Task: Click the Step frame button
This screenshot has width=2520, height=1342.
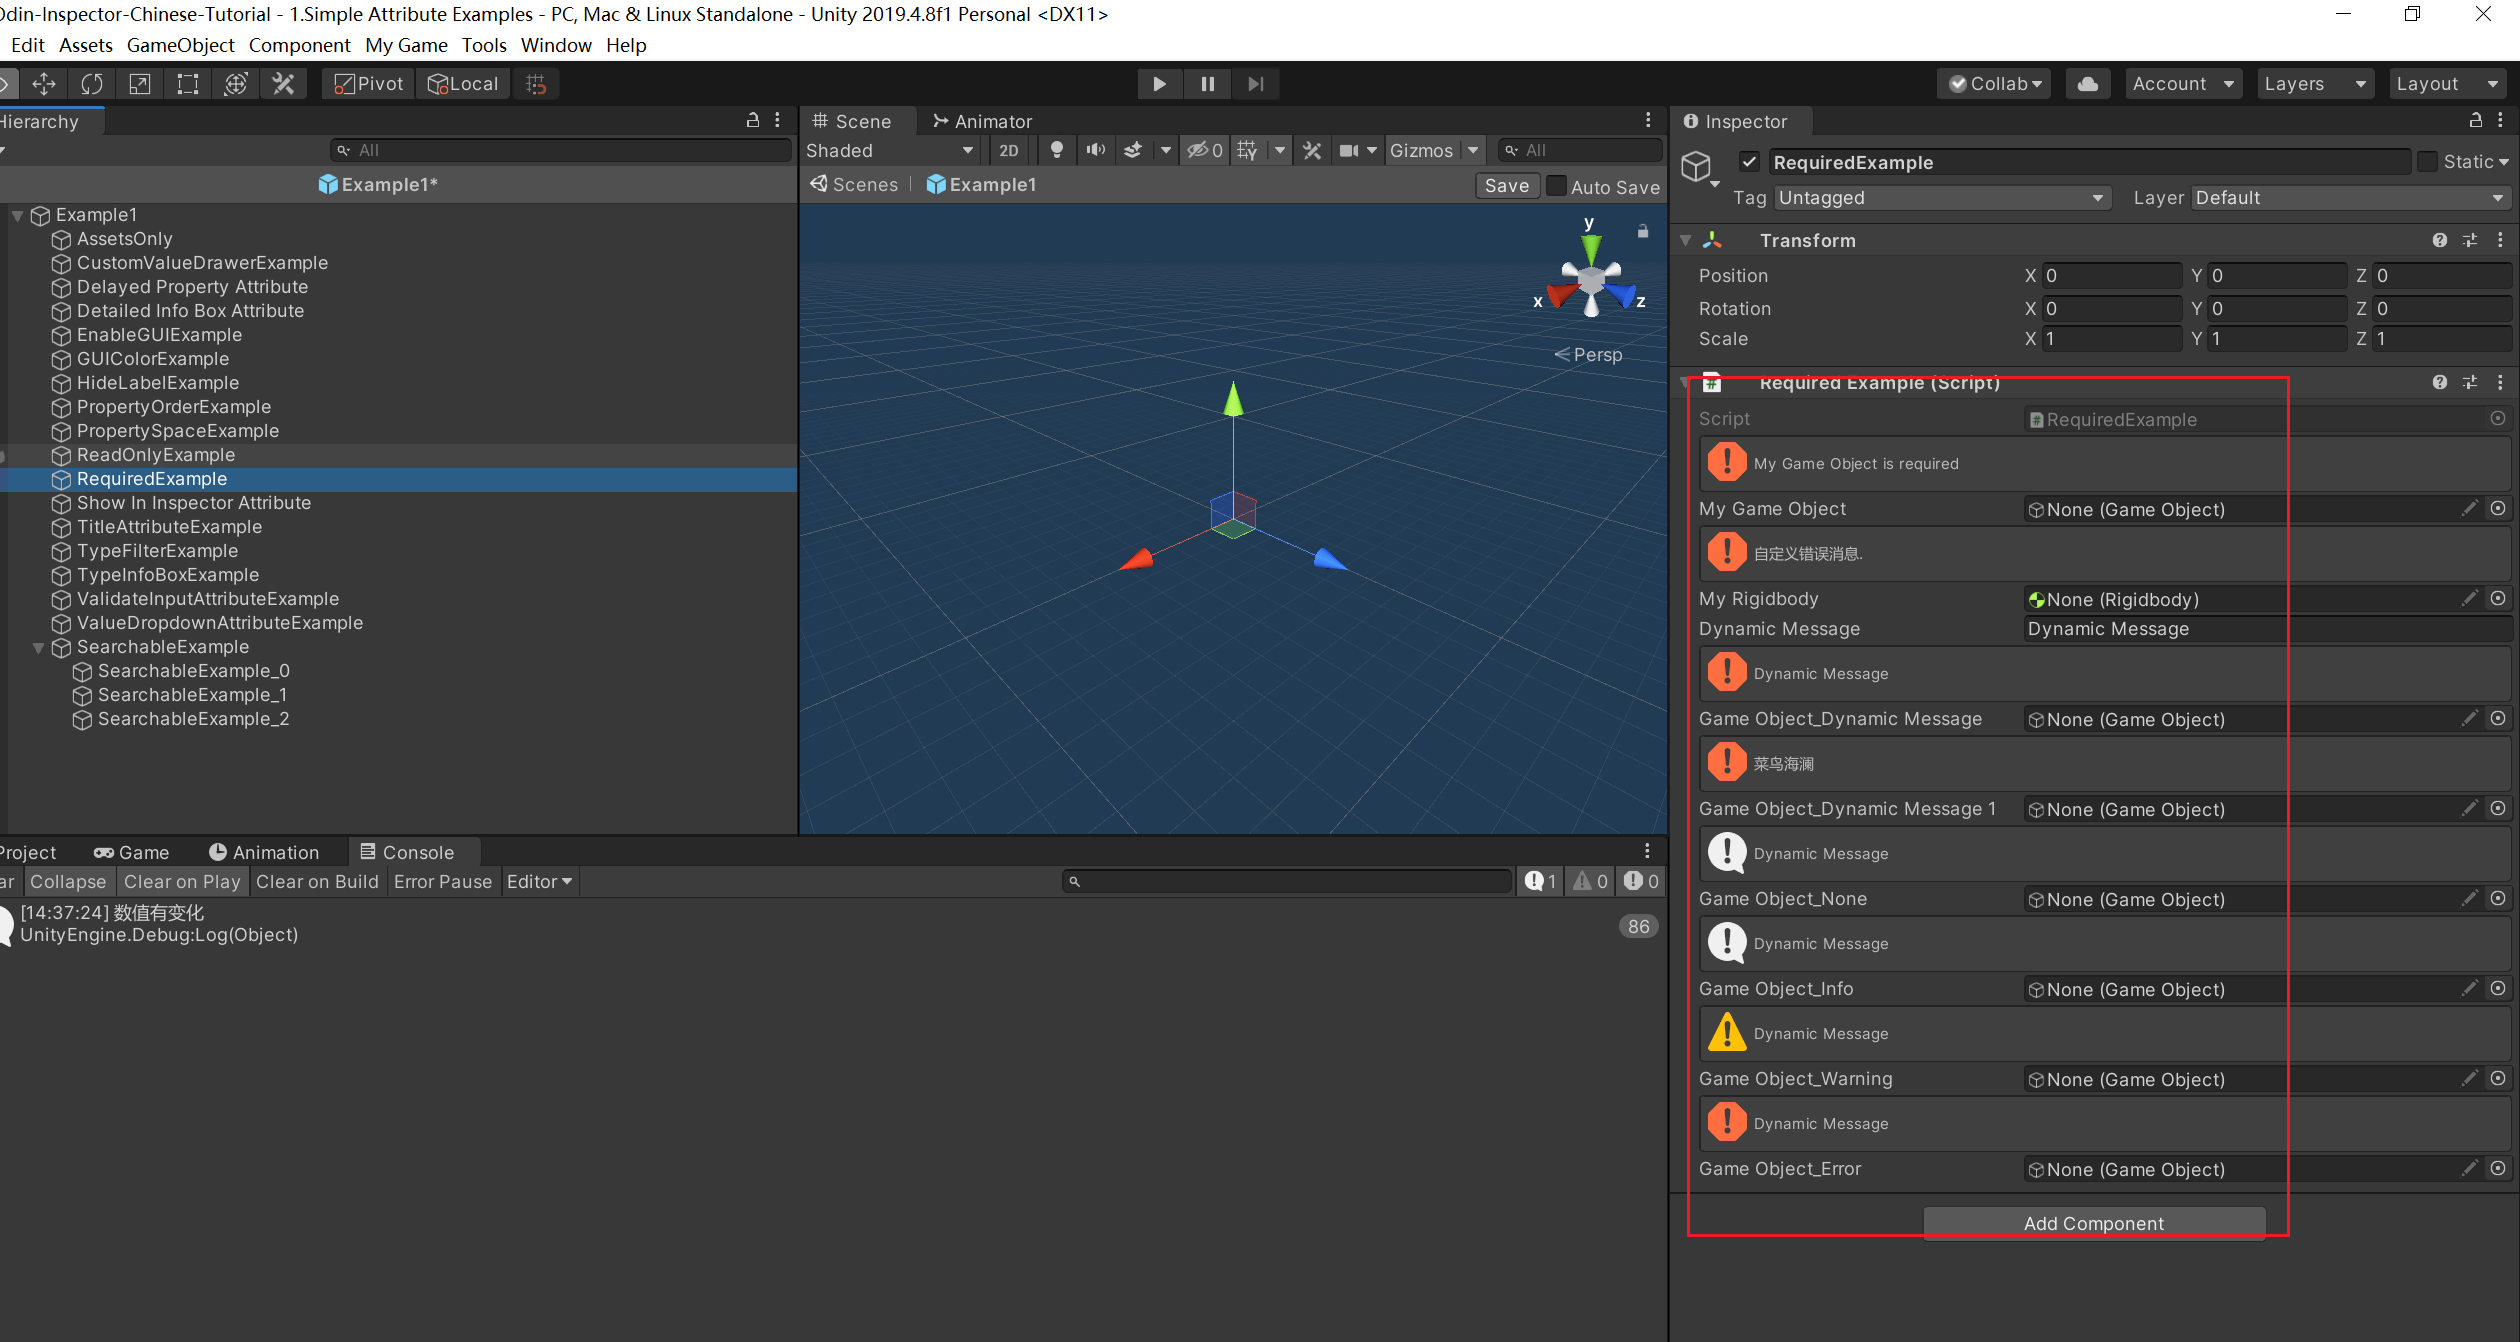Action: (x=1256, y=84)
